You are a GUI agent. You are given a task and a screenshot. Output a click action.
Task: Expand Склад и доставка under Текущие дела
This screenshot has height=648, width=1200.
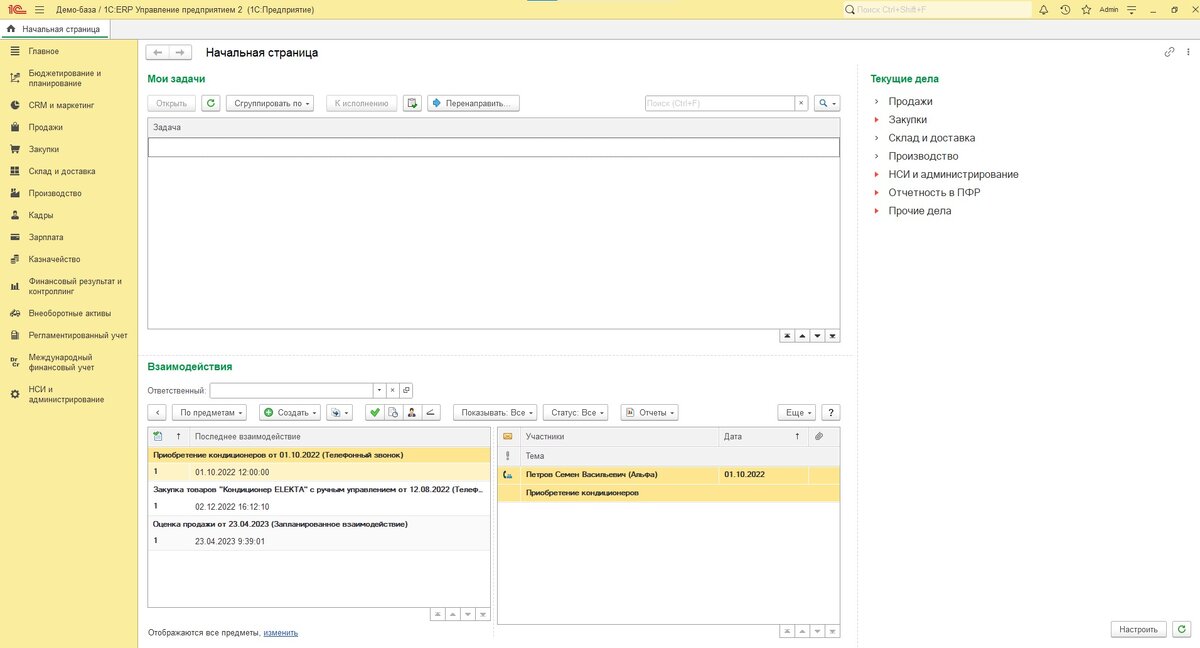tap(877, 138)
